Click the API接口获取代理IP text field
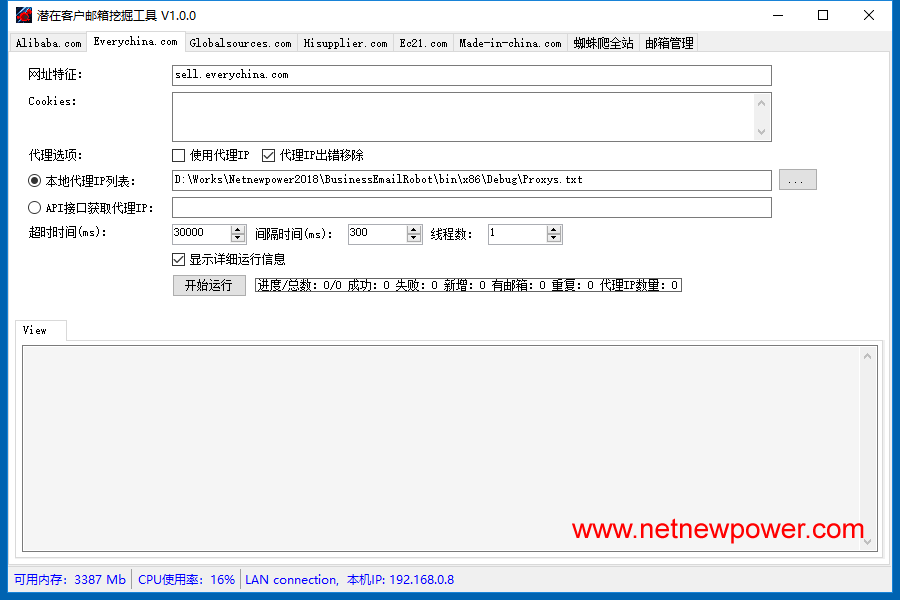Screen dimensions: 900x600 click(471, 208)
